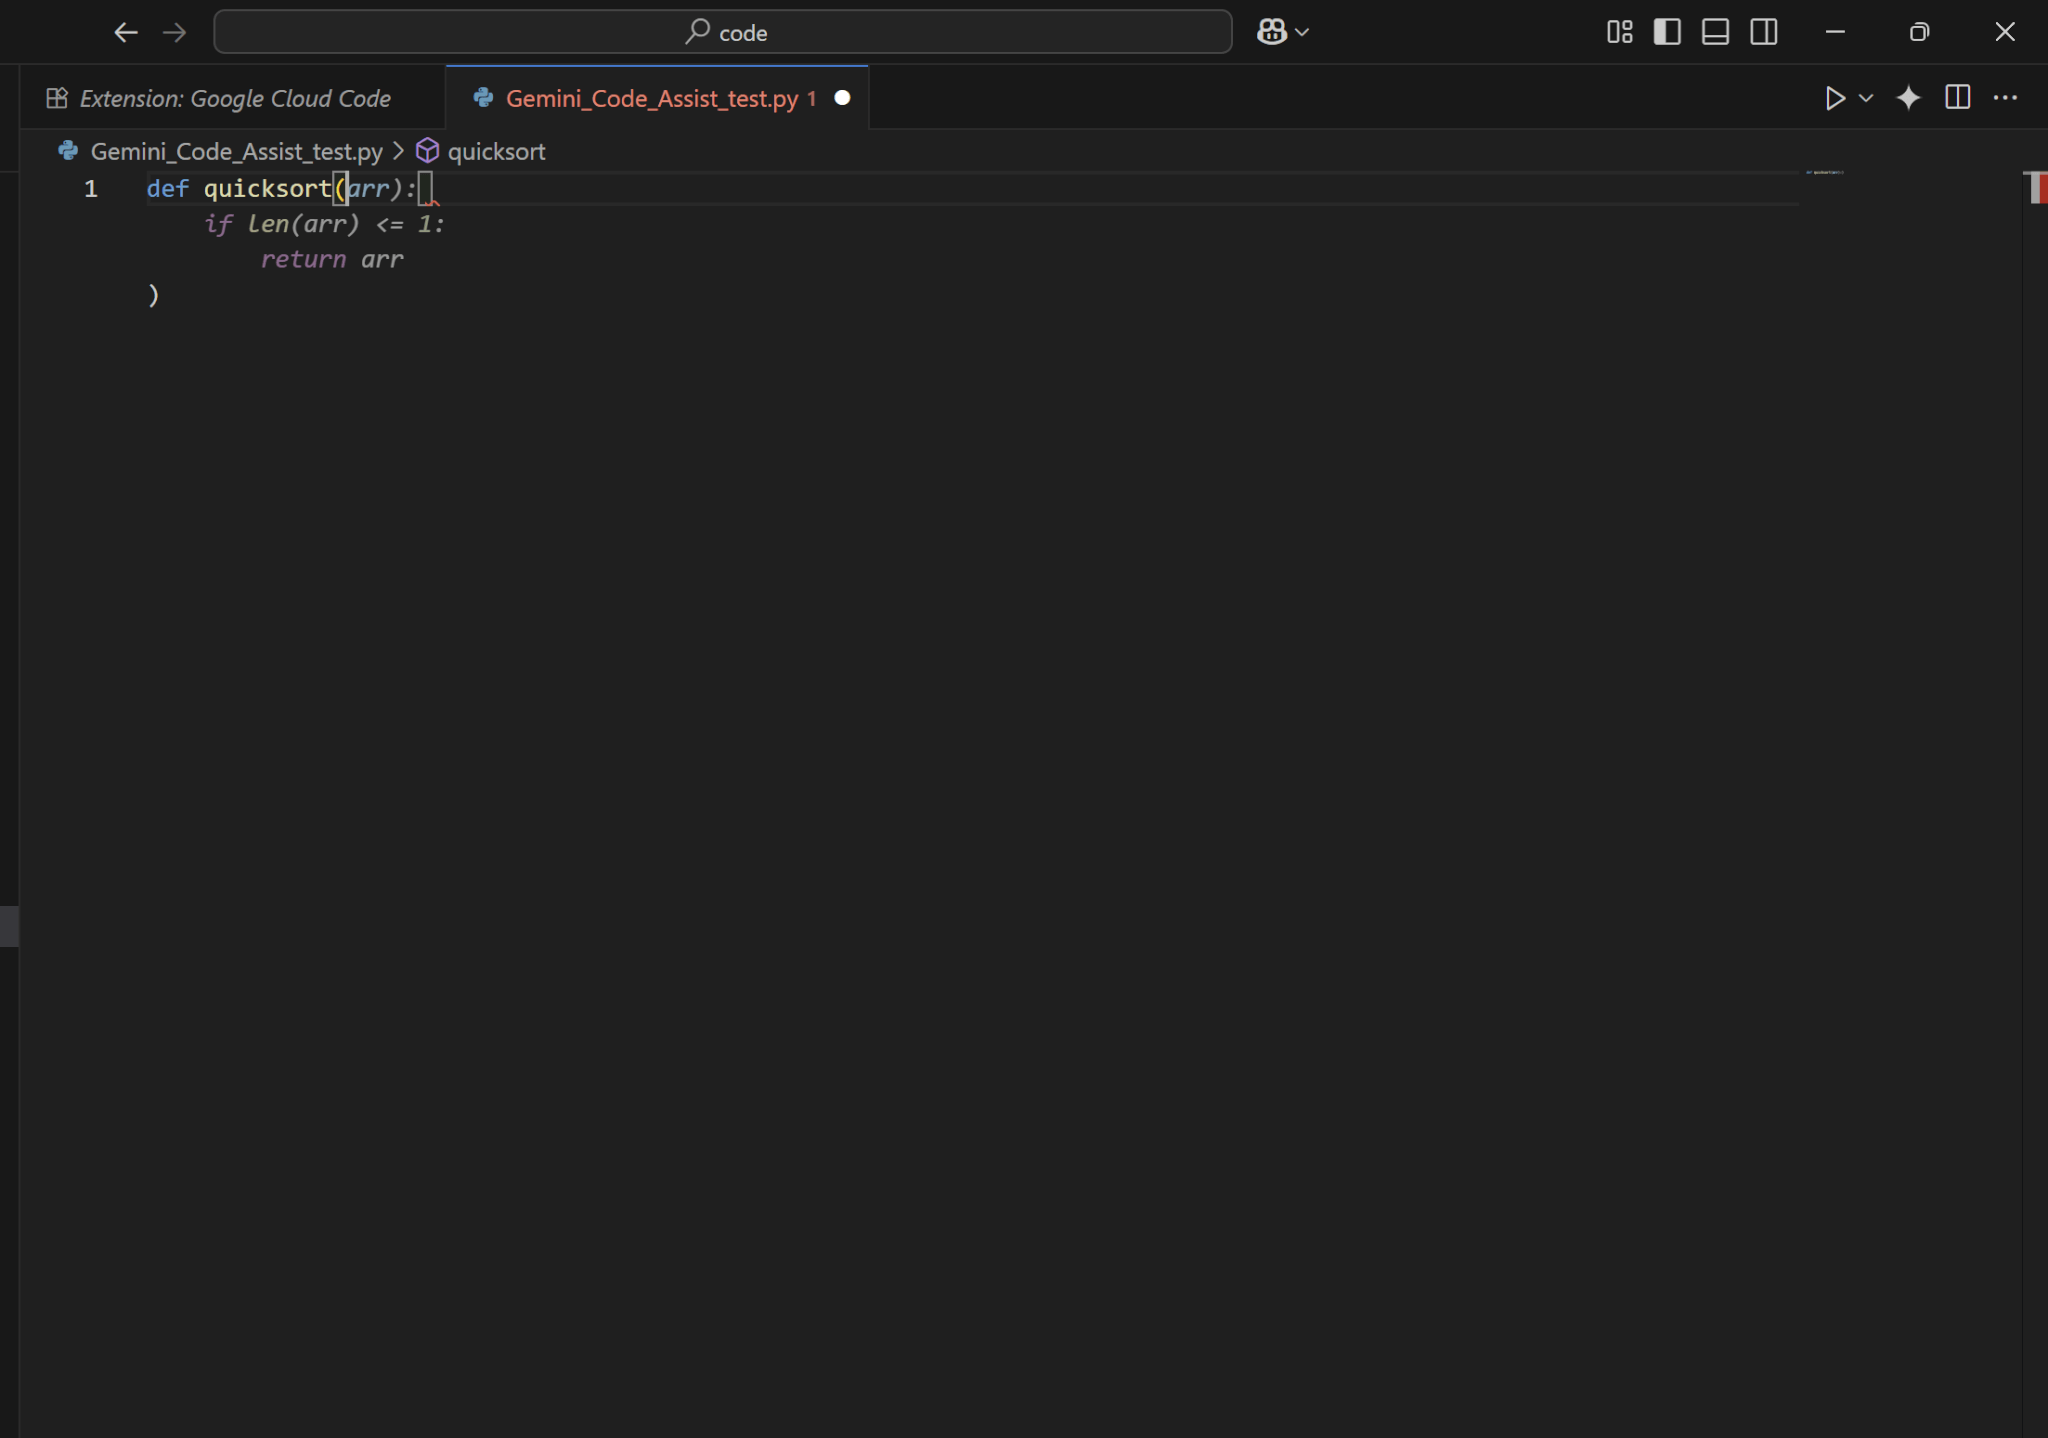Viewport: 2048px width, 1438px height.
Task: Click the breadcrumb chevron separator
Action: pos(398,151)
